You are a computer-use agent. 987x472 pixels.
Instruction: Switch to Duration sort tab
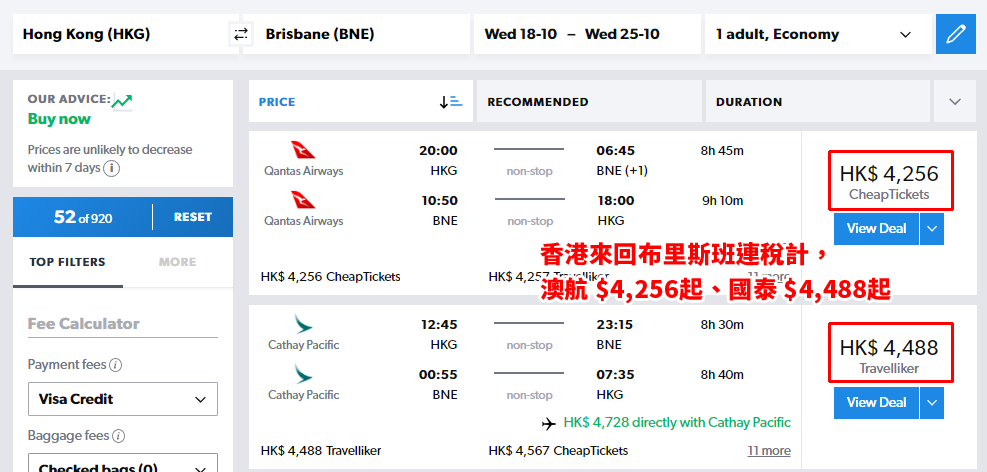[x=817, y=101]
